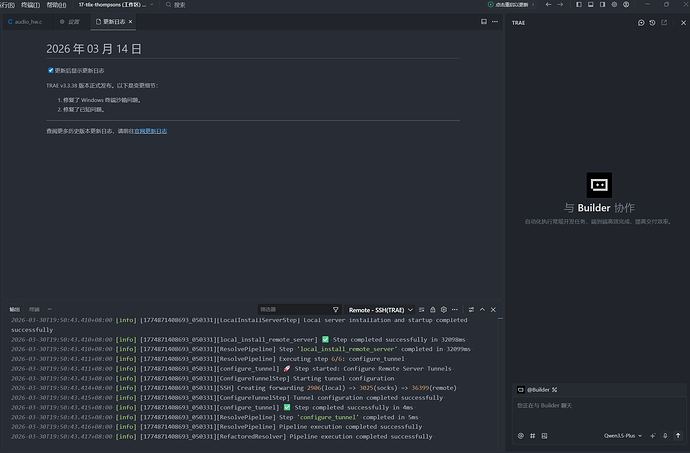Open the 终端 menu

pyautogui.click(x=30, y=5)
